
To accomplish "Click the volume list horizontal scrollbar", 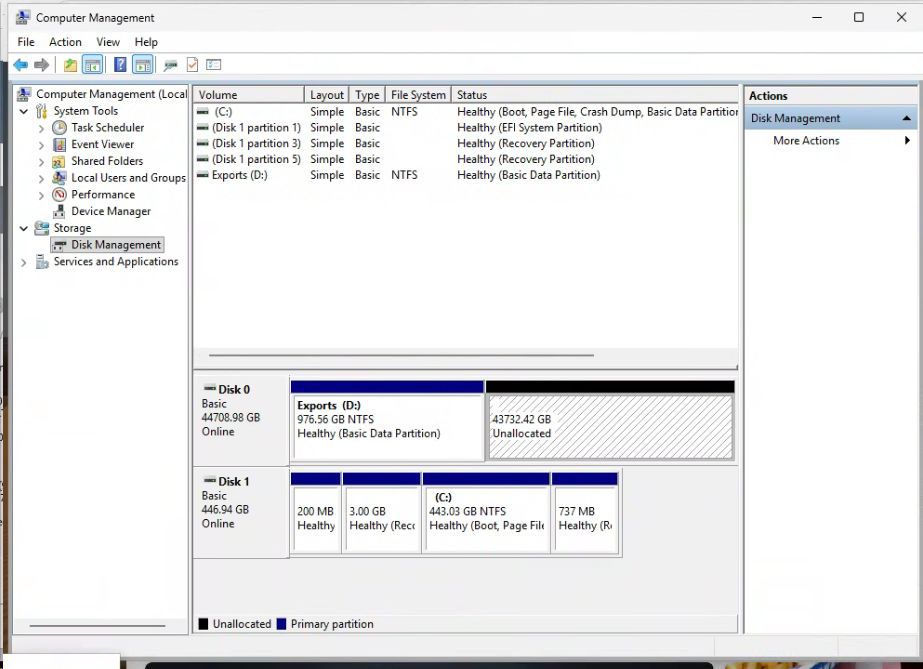I will [401, 355].
